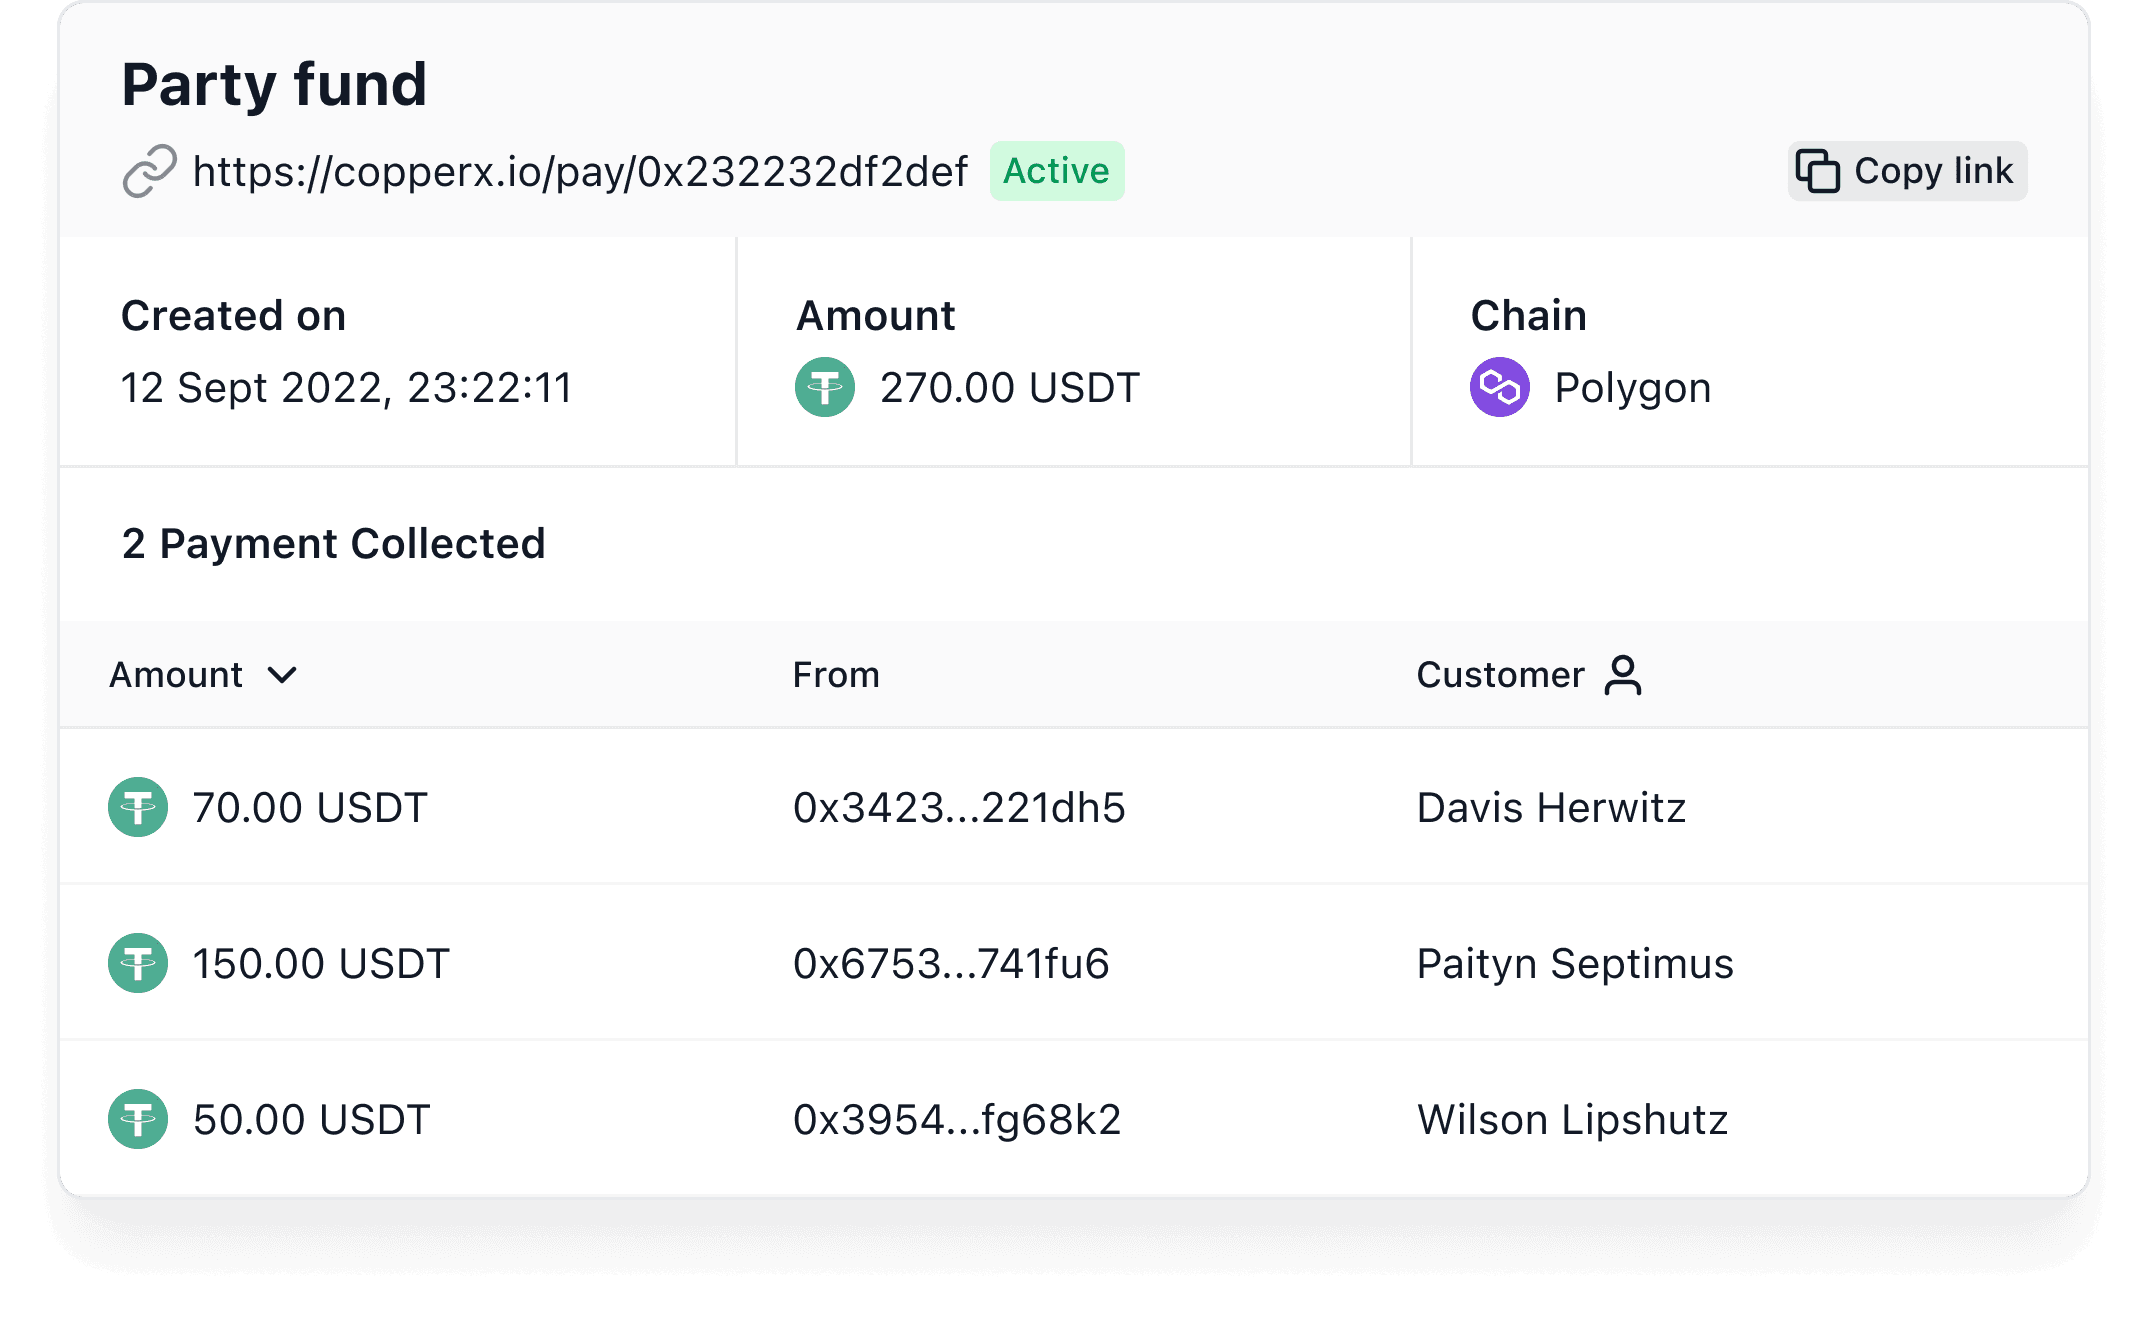The height and width of the screenshot is (1317, 2148).
Task: Click the Tether icon in 50.00 USDT row
Action: pyautogui.click(x=138, y=1119)
